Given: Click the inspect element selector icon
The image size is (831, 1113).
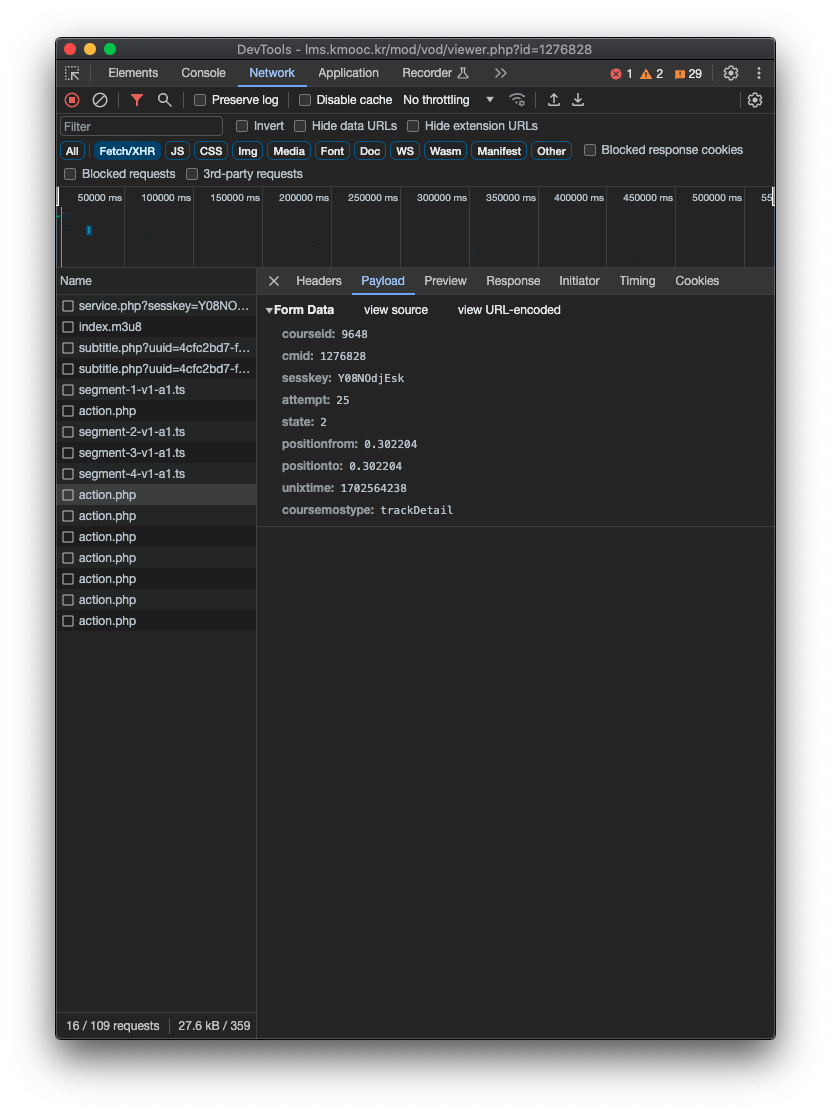Looking at the screenshot, I should [x=72, y=73].
